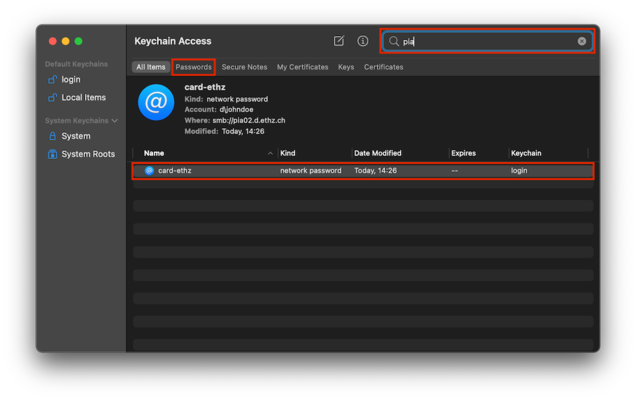The width and height of the screenshot is (636, 400).
Task: Select the card-ethz row in the list
Action: [x=363, y=171]
